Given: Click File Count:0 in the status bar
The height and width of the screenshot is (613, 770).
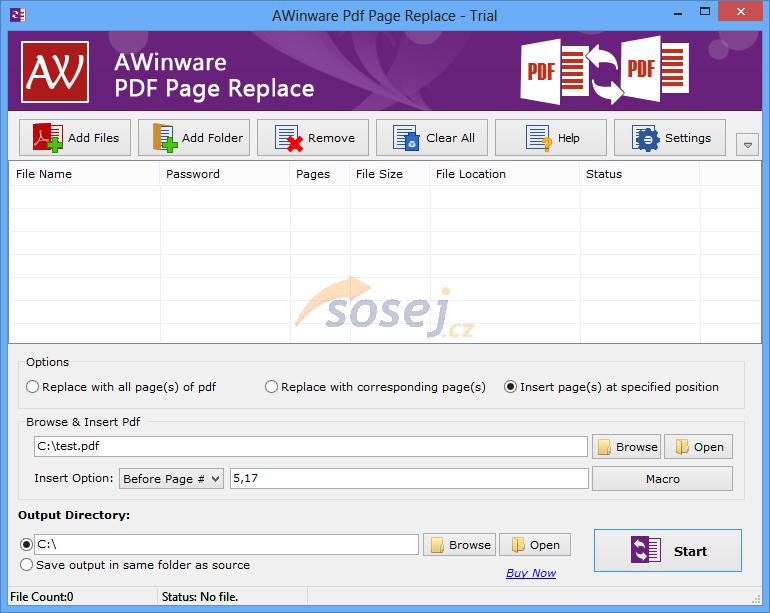Looking at the screenshot, I should click(42, 597).
